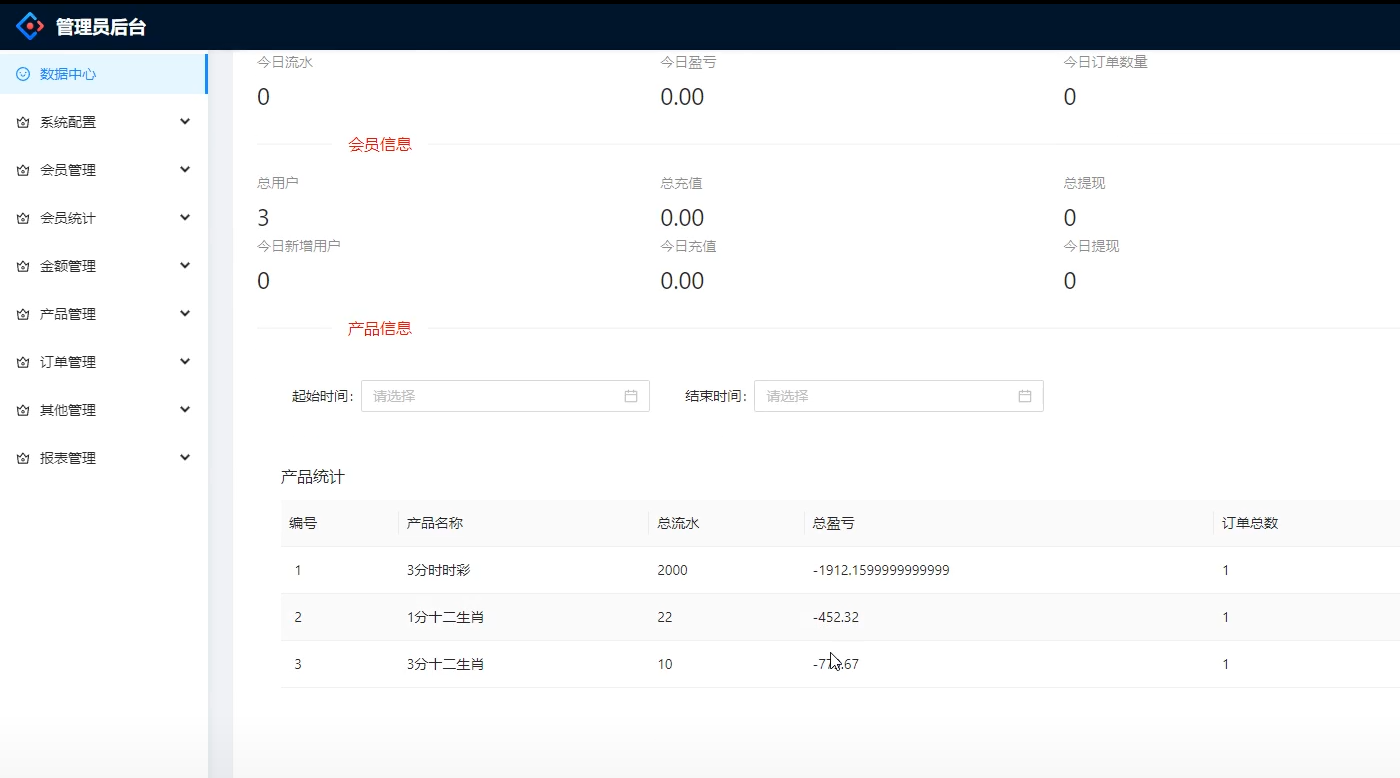This screenshot has height=778, width=1400.
Task: Click the 其他管理 sidebar icon
Action: [x=22, y=409]
